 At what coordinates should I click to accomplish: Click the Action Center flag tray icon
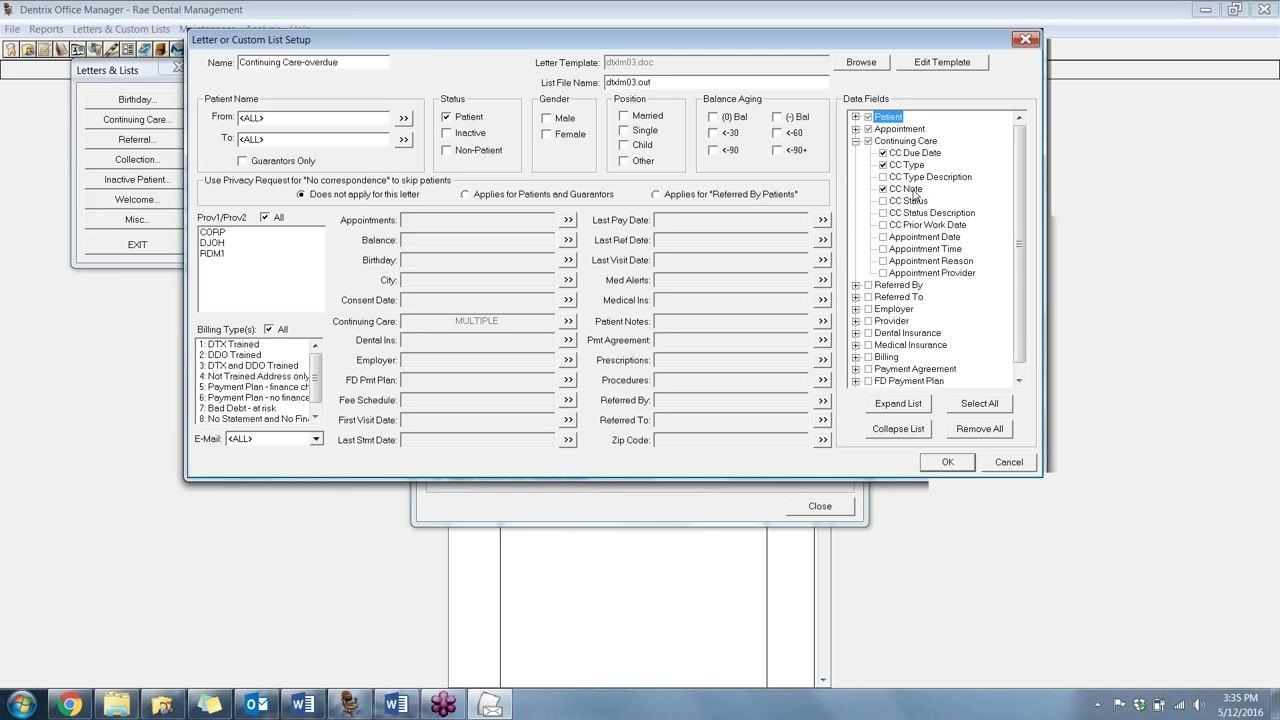[1119, 705]
